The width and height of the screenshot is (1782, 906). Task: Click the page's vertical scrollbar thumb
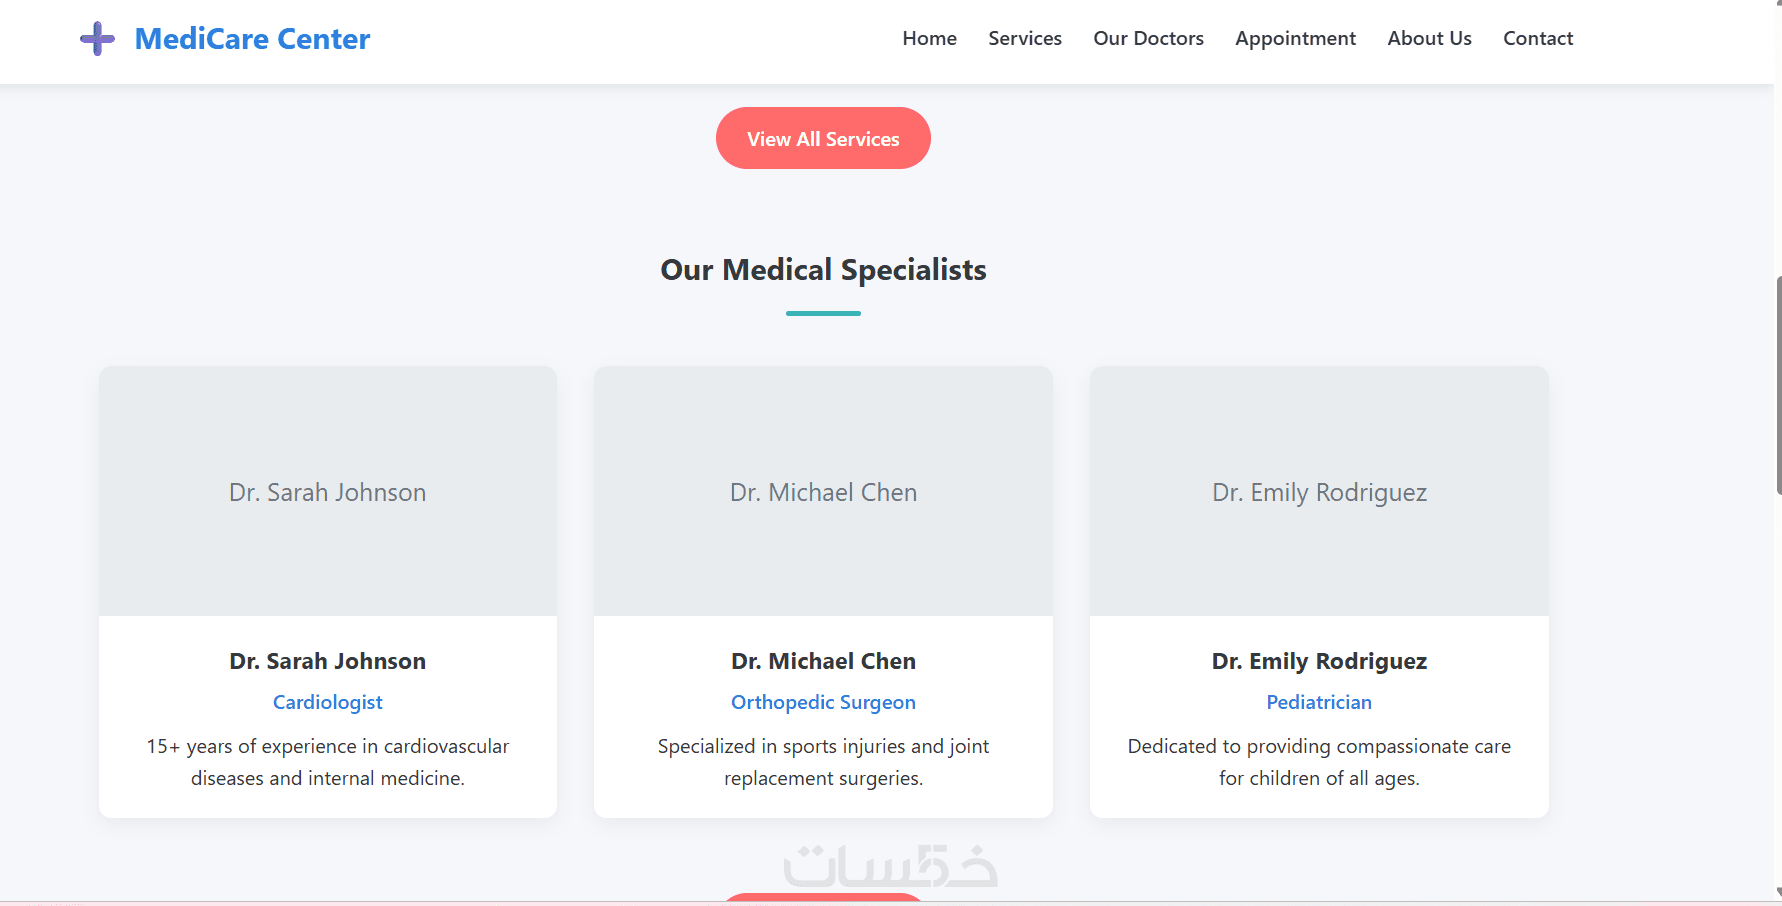1778,385
